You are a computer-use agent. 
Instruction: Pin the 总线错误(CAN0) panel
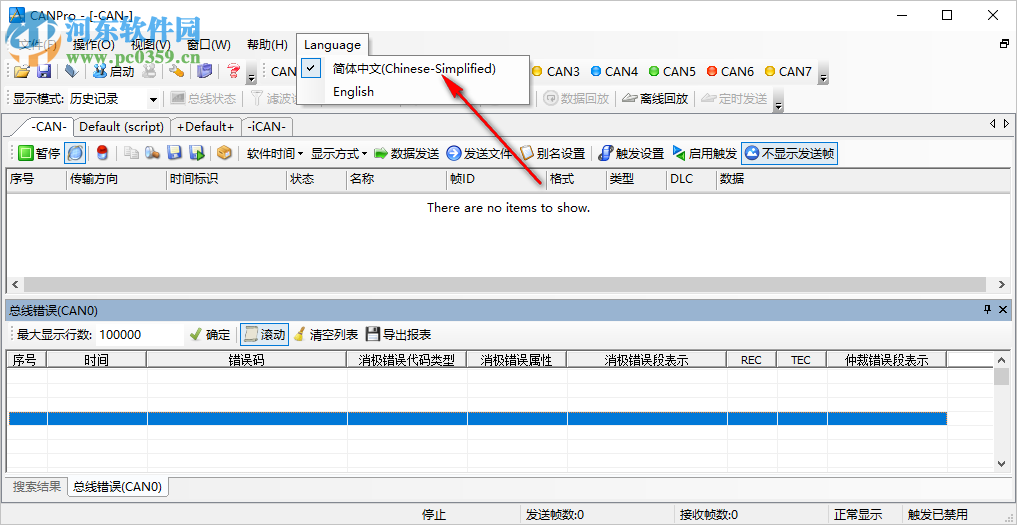point(988,310)
